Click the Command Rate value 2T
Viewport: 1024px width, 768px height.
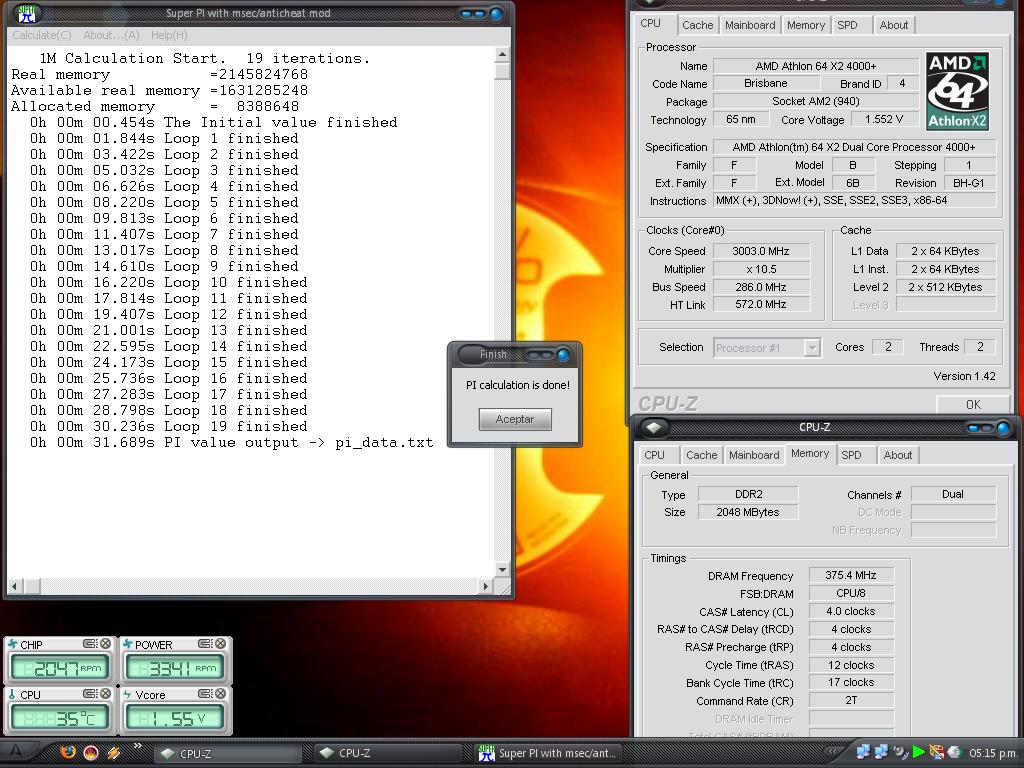point(850,700)
